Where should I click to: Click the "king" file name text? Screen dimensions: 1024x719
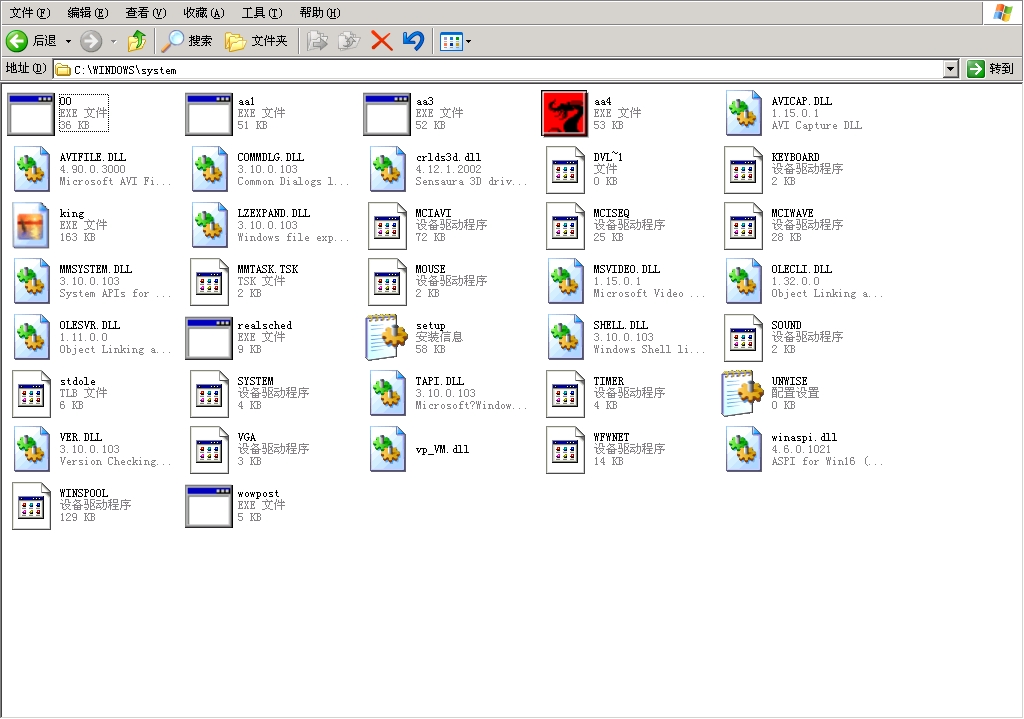(72, 214)
